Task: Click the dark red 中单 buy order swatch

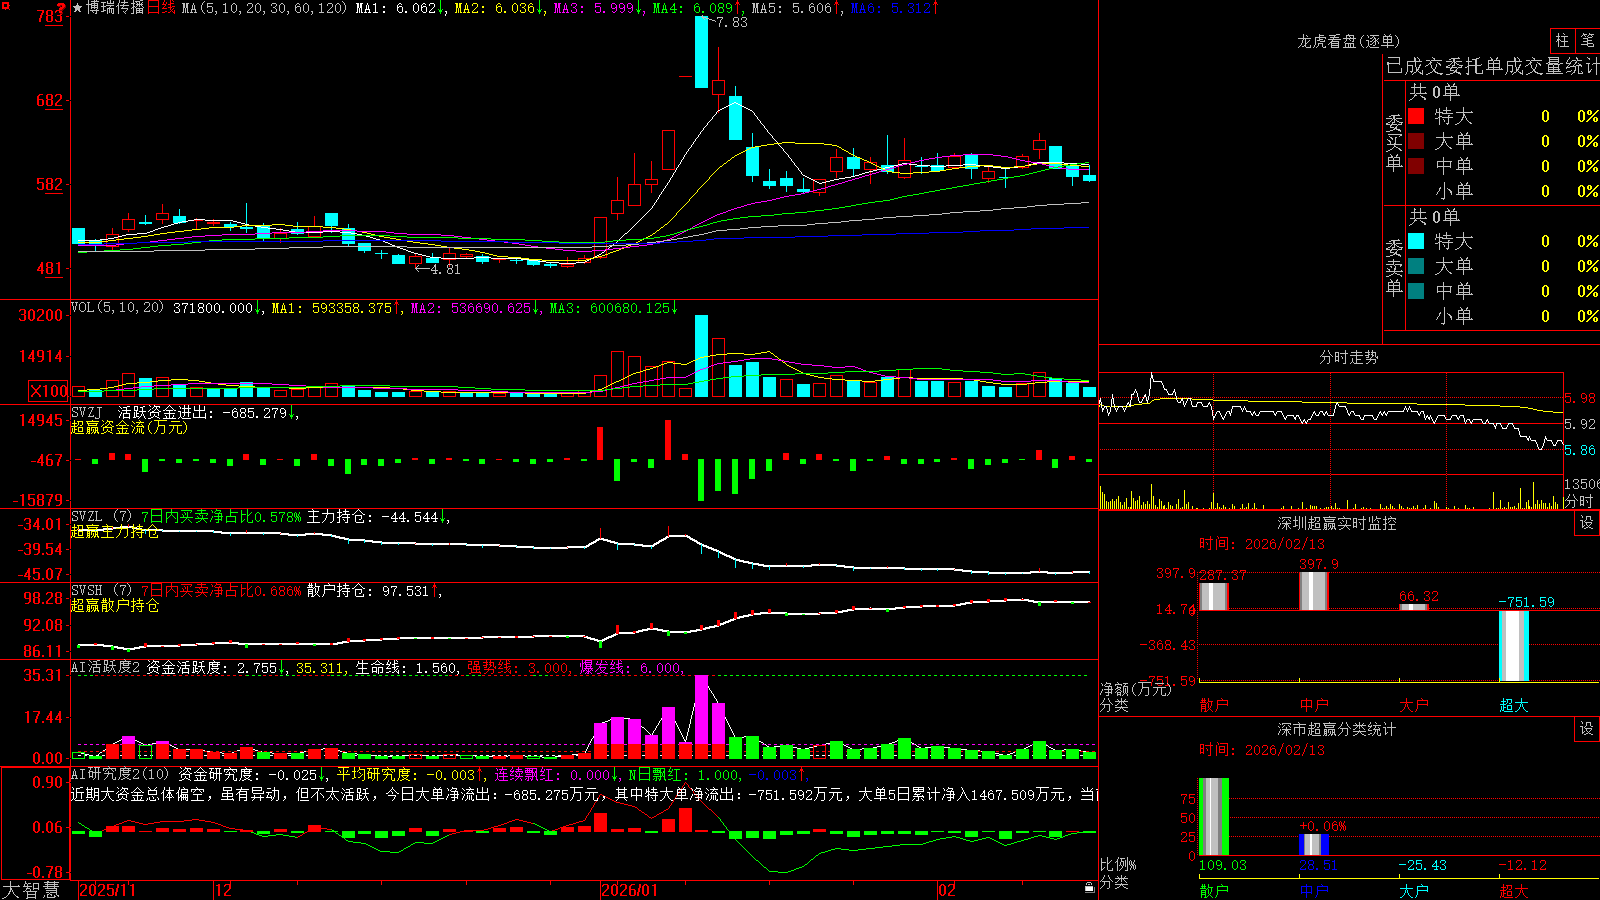Action: pyautogui.click(x=1416, y=166)
